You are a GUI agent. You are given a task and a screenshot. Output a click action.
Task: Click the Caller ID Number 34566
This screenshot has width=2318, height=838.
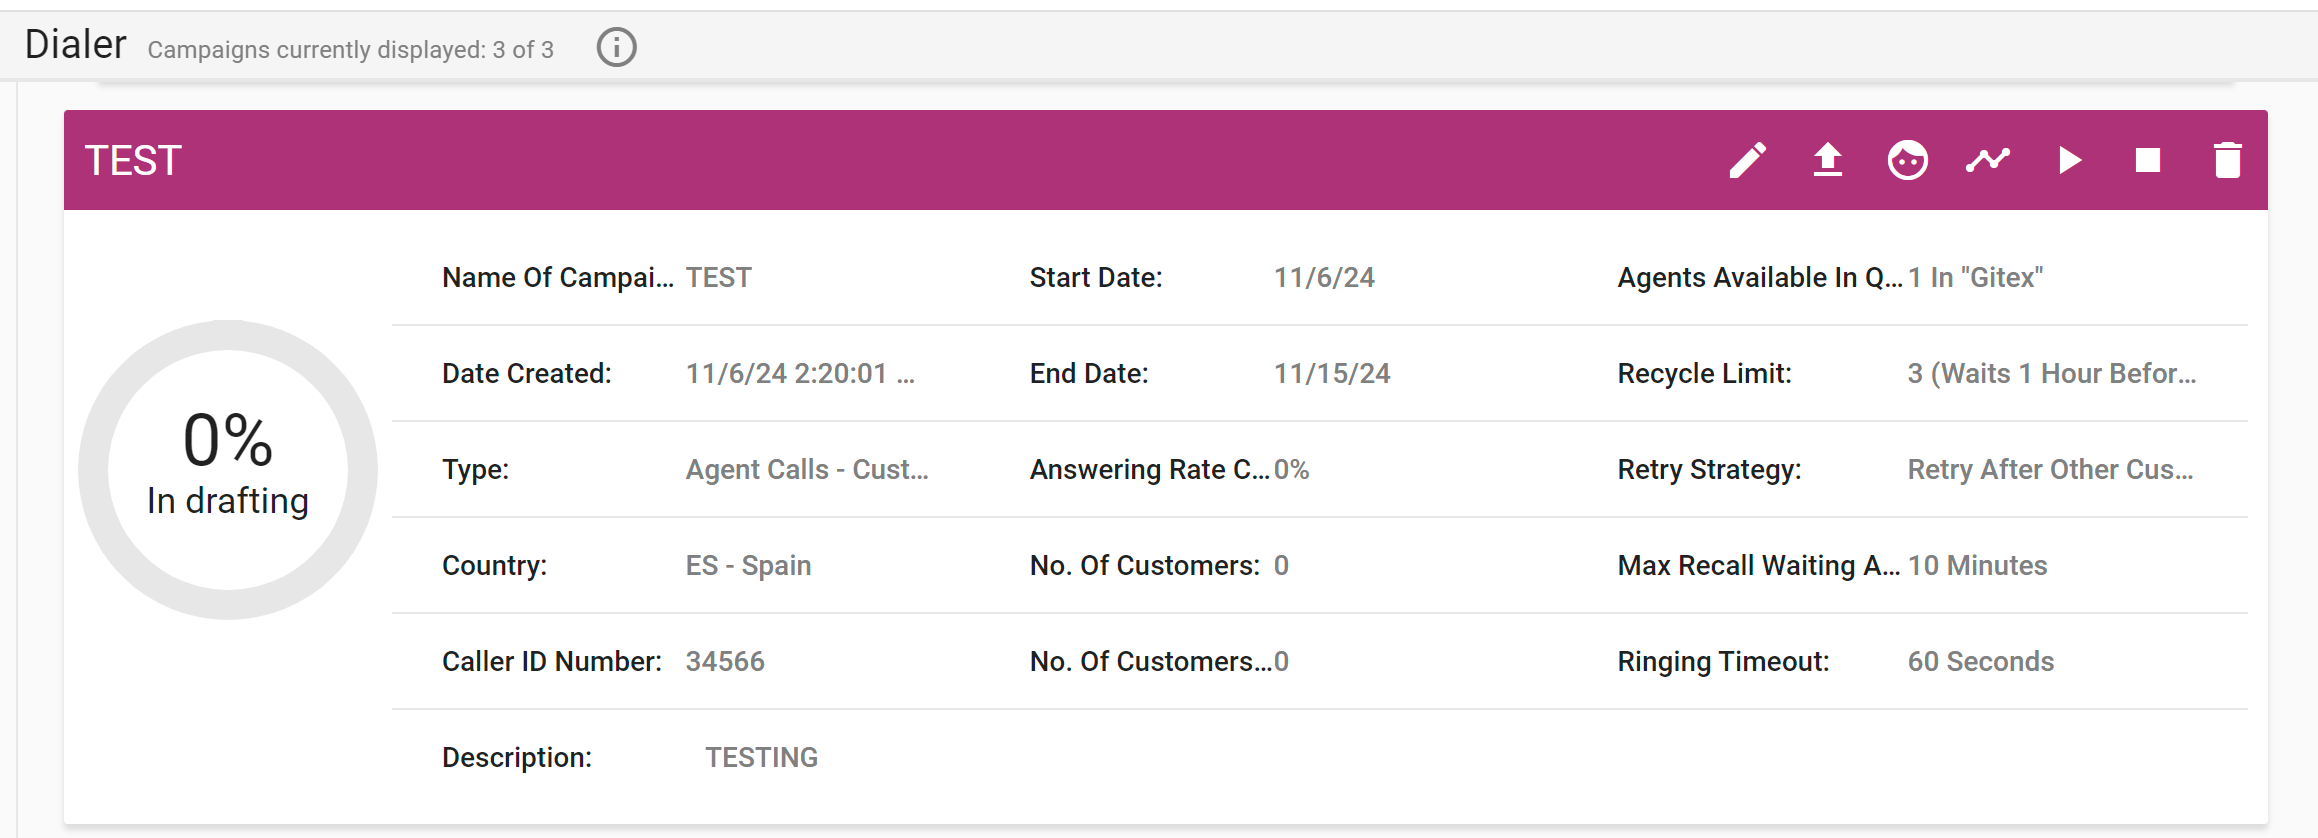(x=724, y=661)
